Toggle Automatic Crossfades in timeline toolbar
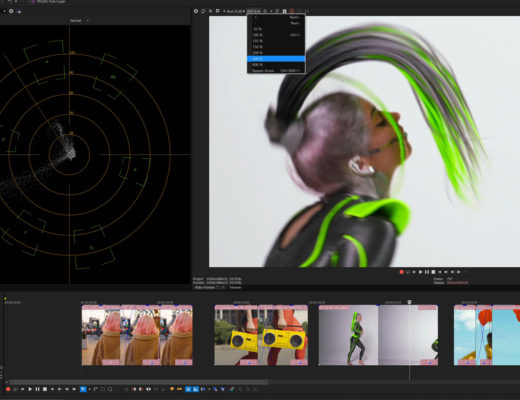 (x=195, y=389)
